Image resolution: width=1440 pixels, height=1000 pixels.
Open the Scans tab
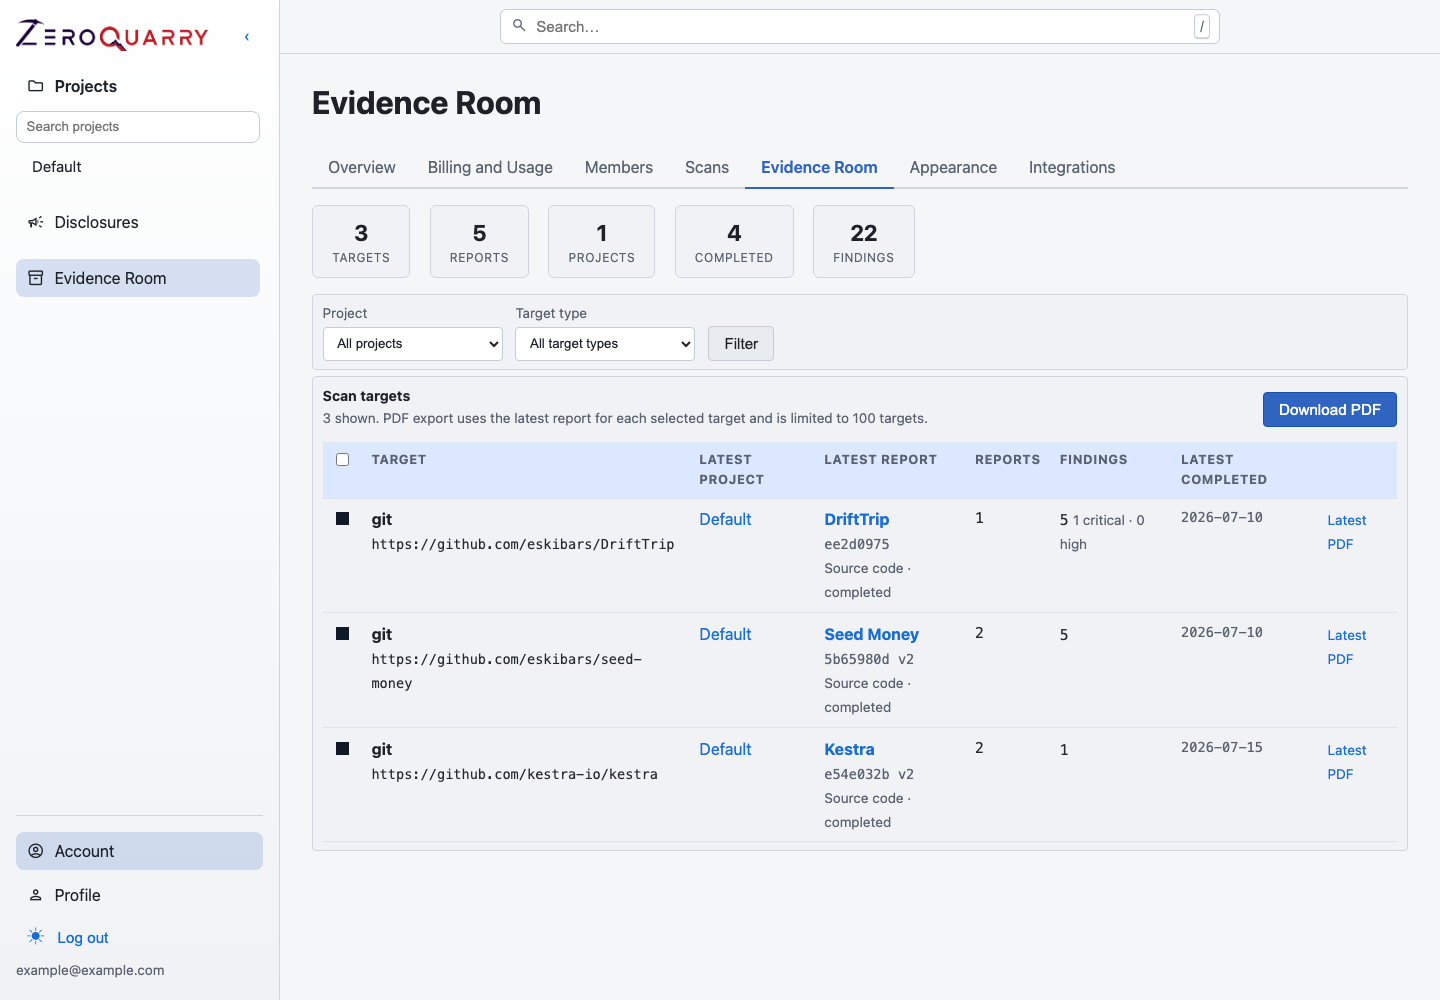click(x=707, y=167)
